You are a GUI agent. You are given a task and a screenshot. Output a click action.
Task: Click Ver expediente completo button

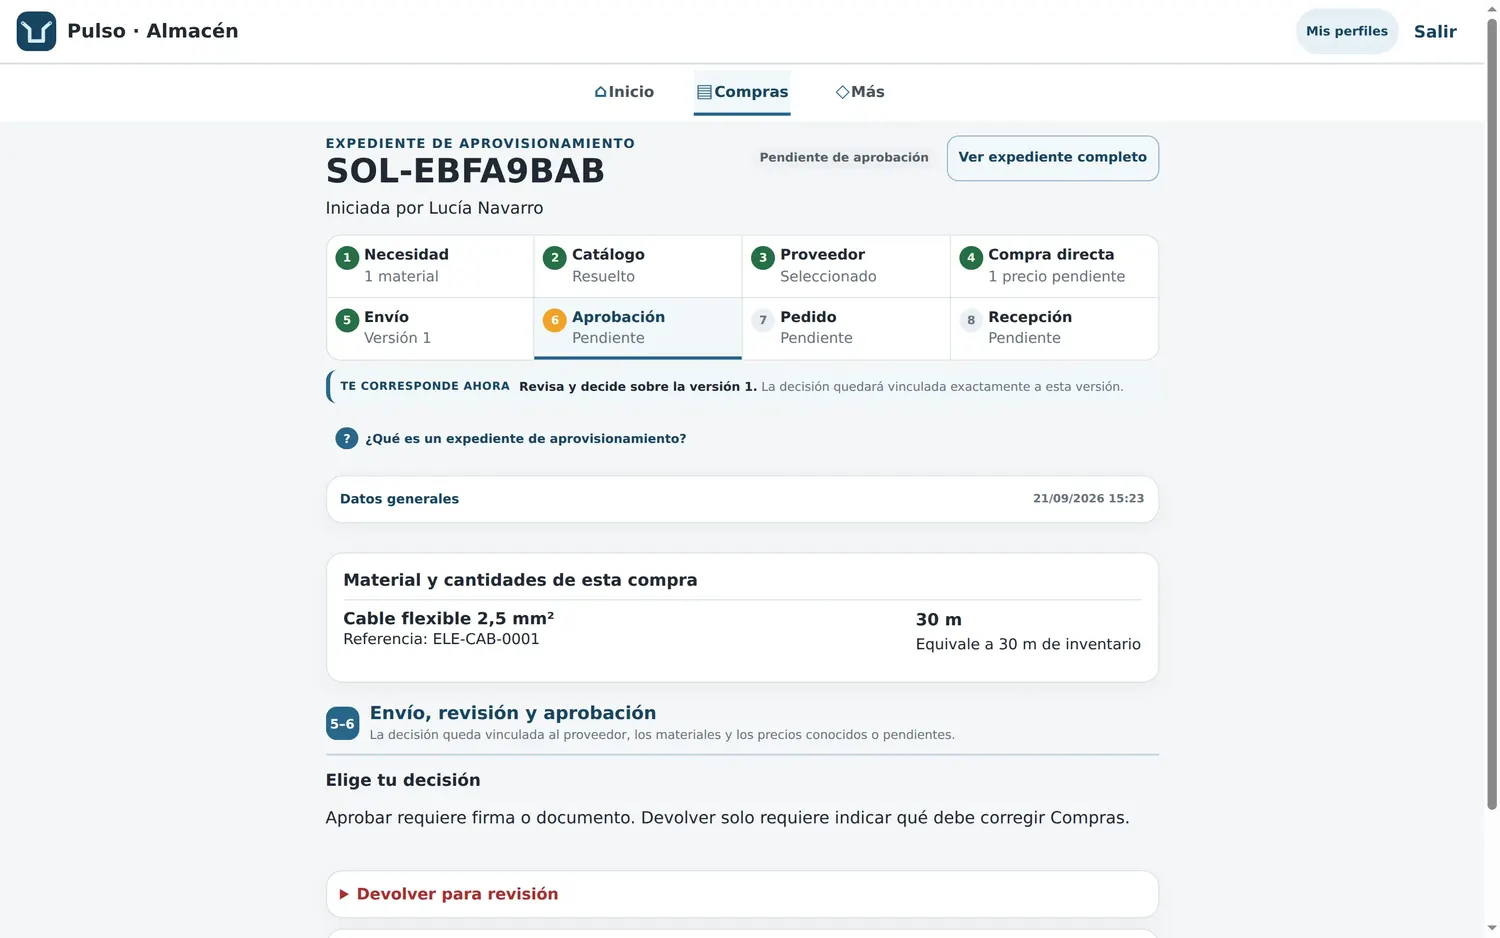click(1052, 158)
